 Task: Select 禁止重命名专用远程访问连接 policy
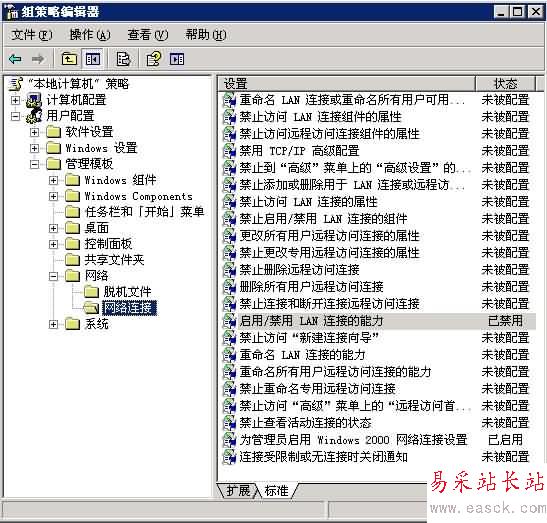(x=317, y=389)
